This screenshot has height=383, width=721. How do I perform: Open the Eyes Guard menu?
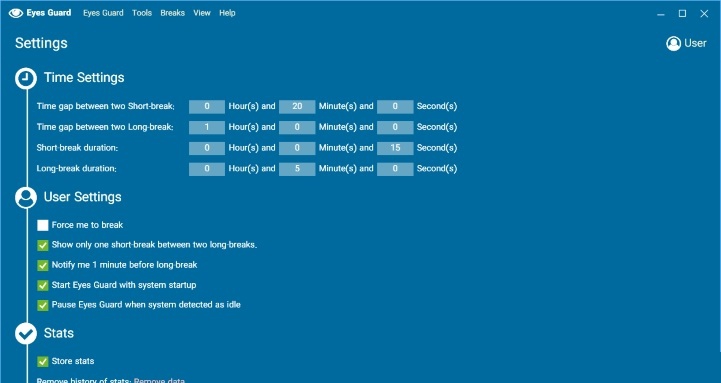coord(103,13)
